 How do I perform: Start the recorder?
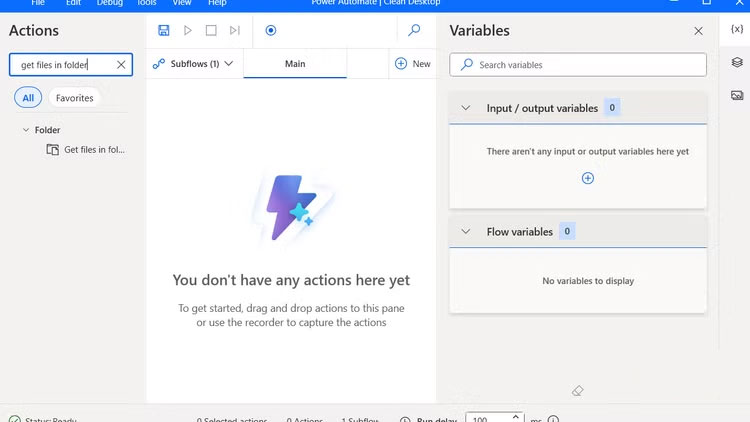[271, 31]
